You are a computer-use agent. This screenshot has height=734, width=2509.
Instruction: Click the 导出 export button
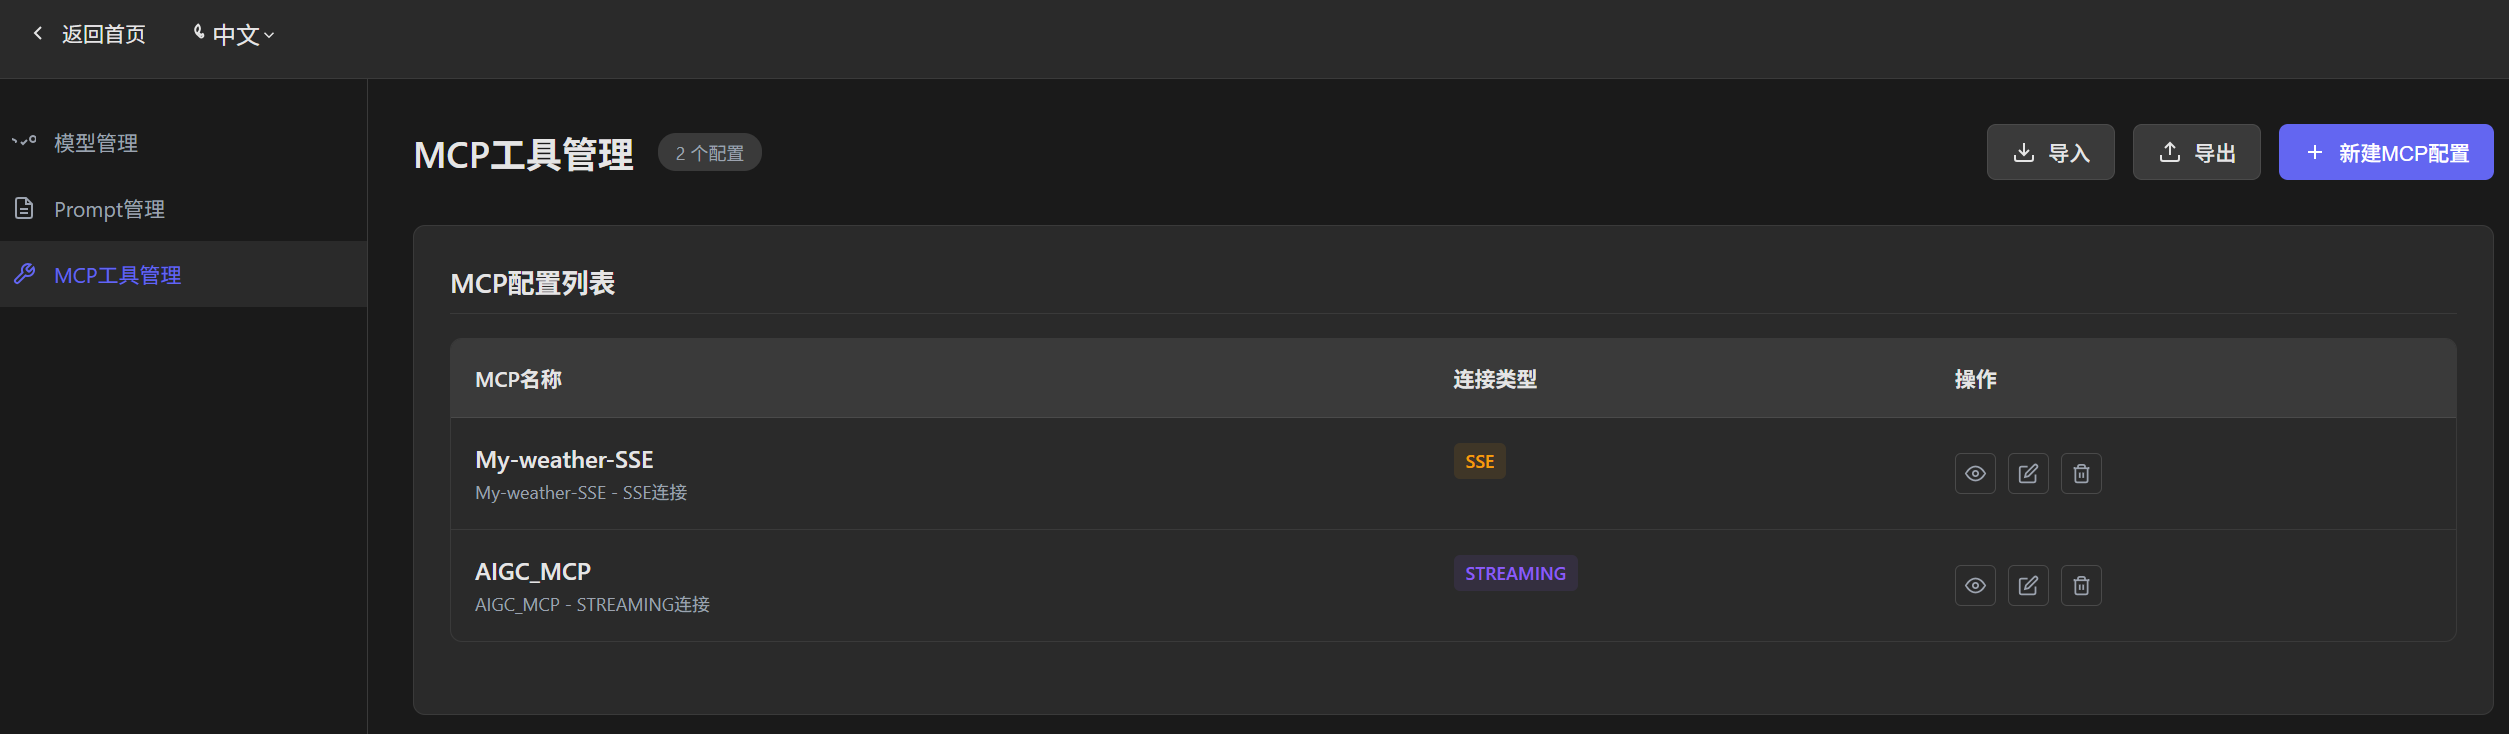(x=2196, y=153)
